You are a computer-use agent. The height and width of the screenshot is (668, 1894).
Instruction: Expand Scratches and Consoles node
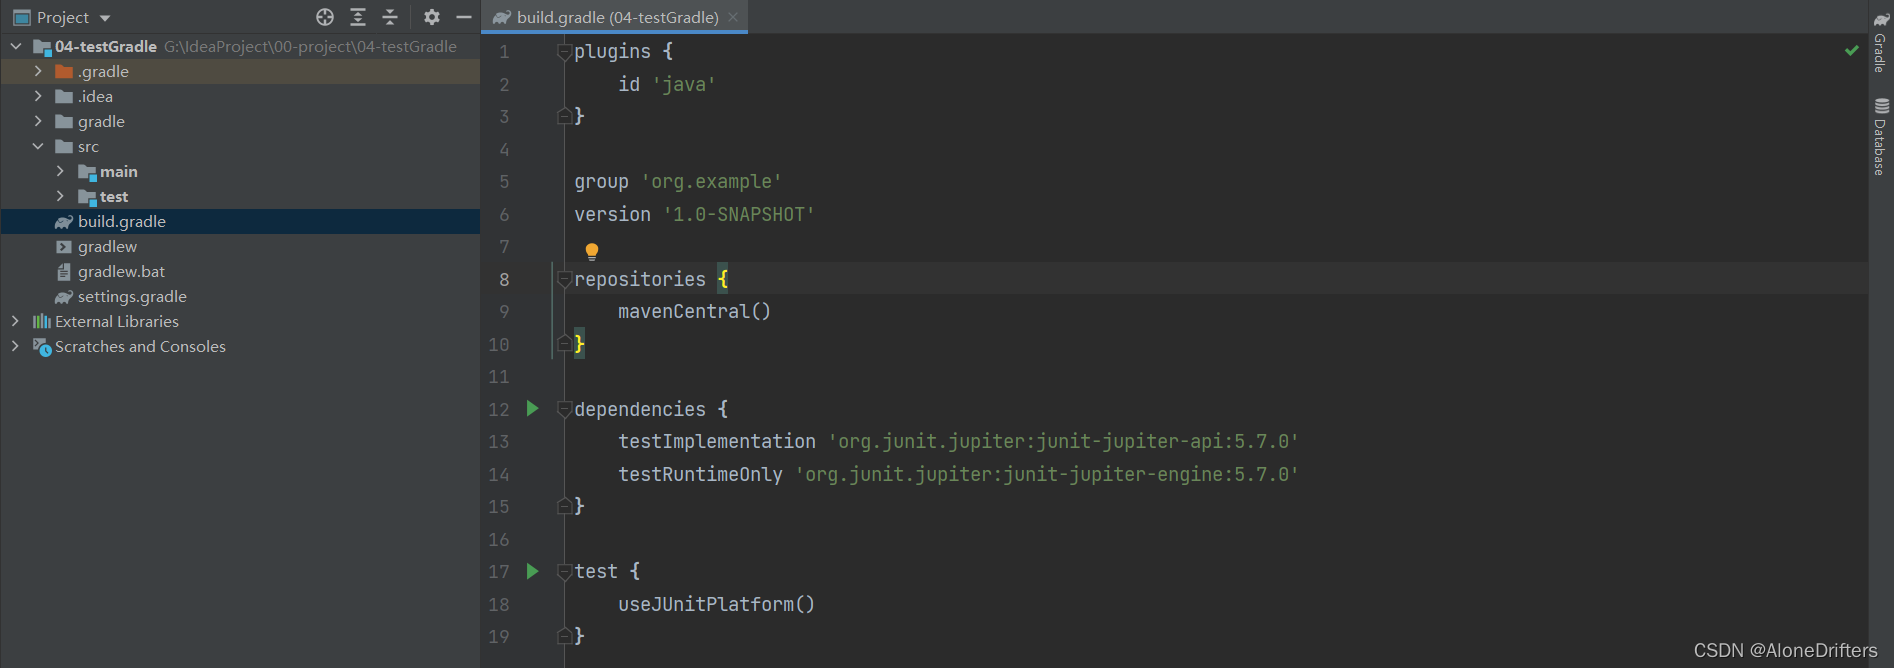click(15, 346)
